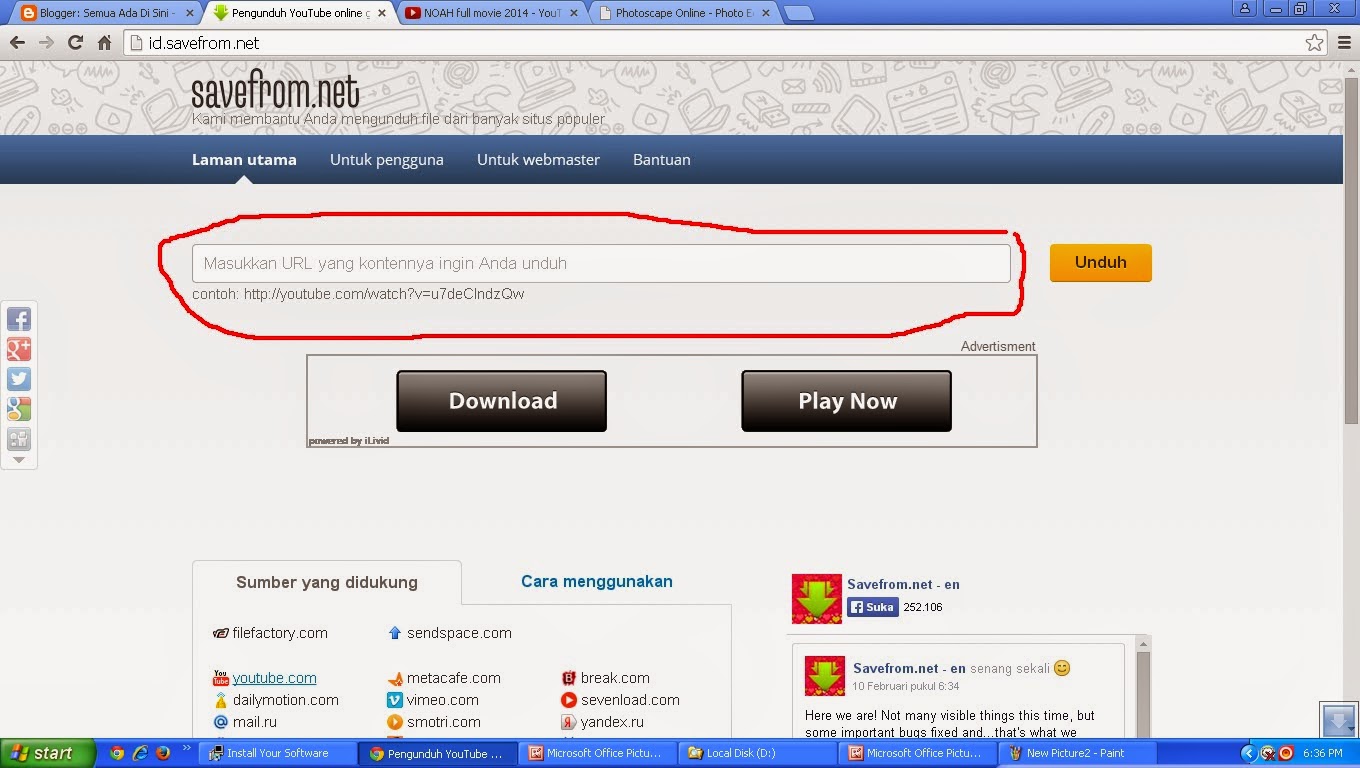Open the Savefrom.net - en page link

click(x=903, y=584)
